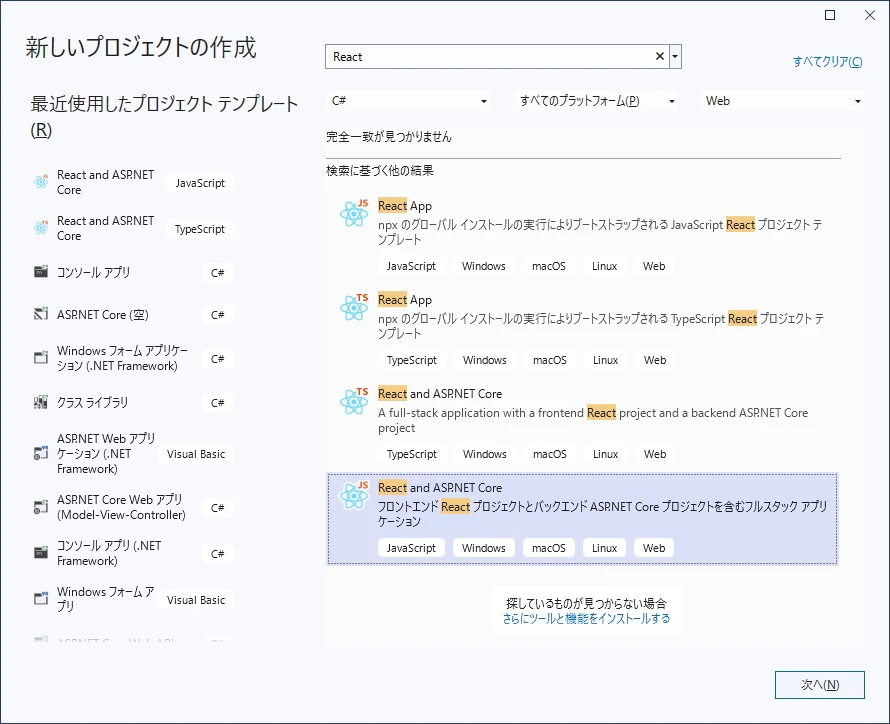Click the コンソール アプリ C# template icon

coord(41,272)
